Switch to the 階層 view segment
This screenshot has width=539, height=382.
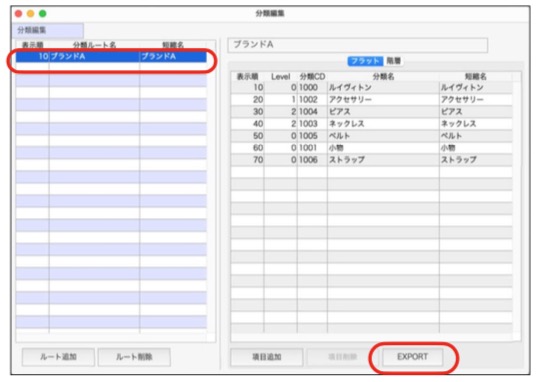394,61
